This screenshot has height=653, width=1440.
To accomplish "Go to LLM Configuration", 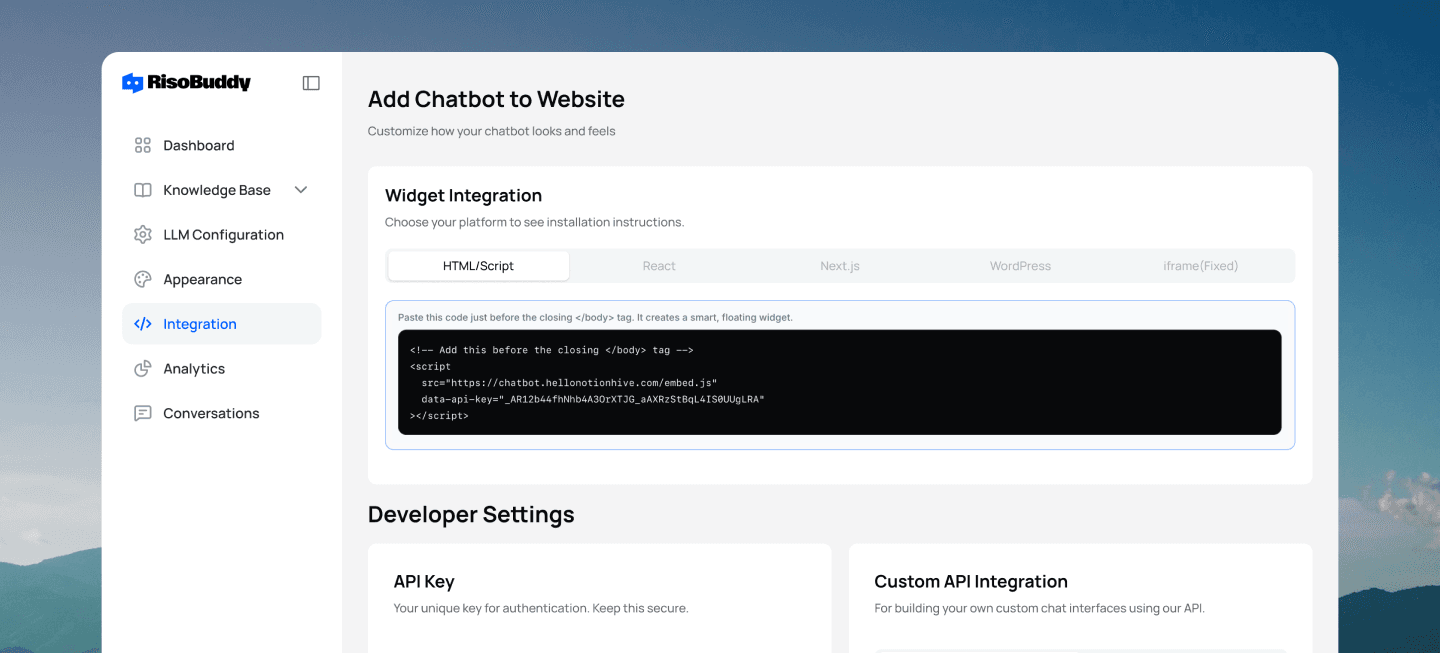I will click(x=222, y=234).
